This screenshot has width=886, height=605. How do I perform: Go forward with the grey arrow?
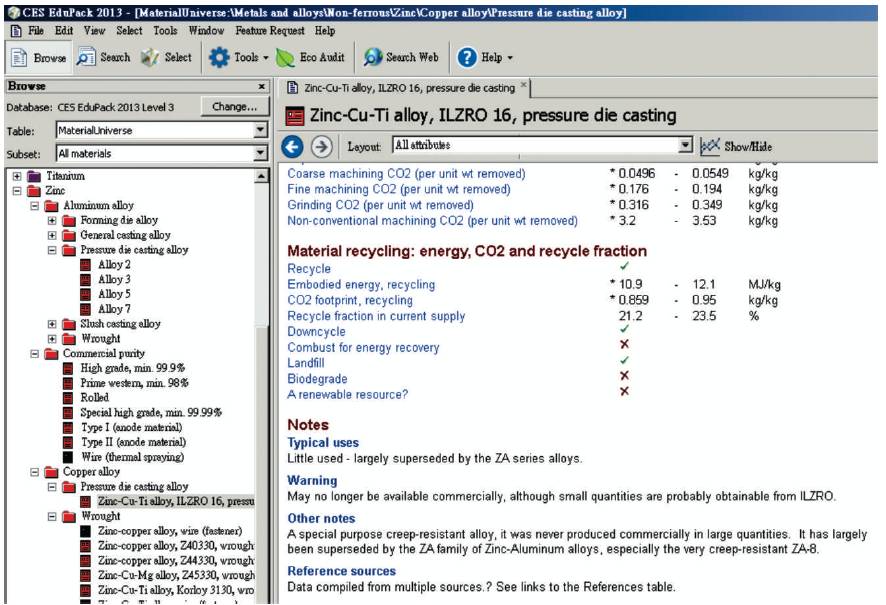322,147
